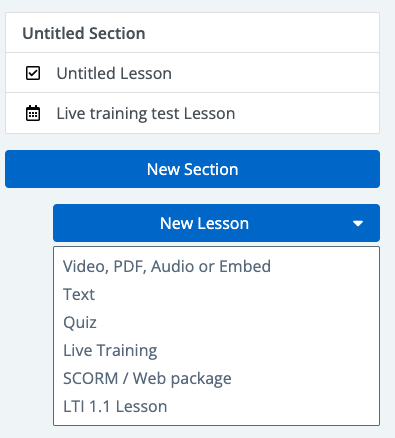Select the LTI 1.1 Lesson option
The height and width of the screenshot is (438, 395).
pos(115,406)
